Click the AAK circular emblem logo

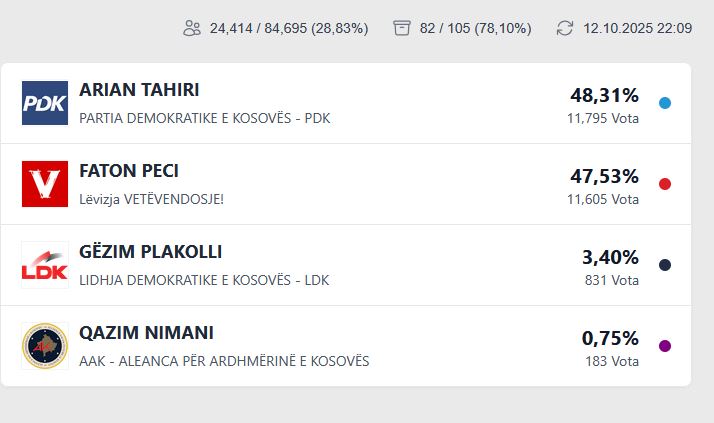tap(45, 346)
